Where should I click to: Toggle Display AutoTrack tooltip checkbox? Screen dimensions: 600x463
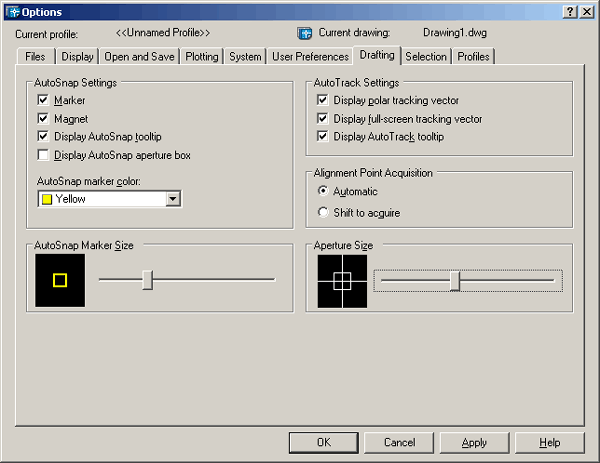(323, 136)
